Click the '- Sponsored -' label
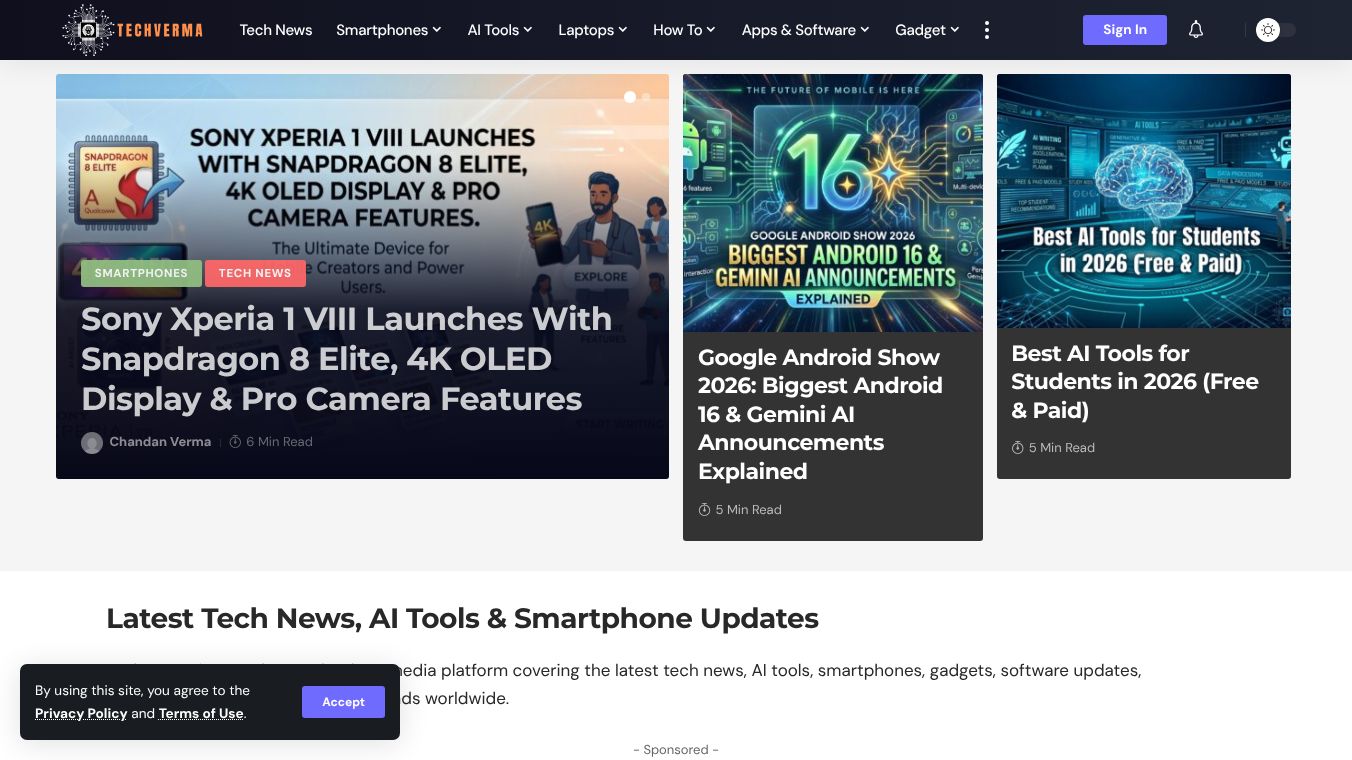 [x=676, y=750]
